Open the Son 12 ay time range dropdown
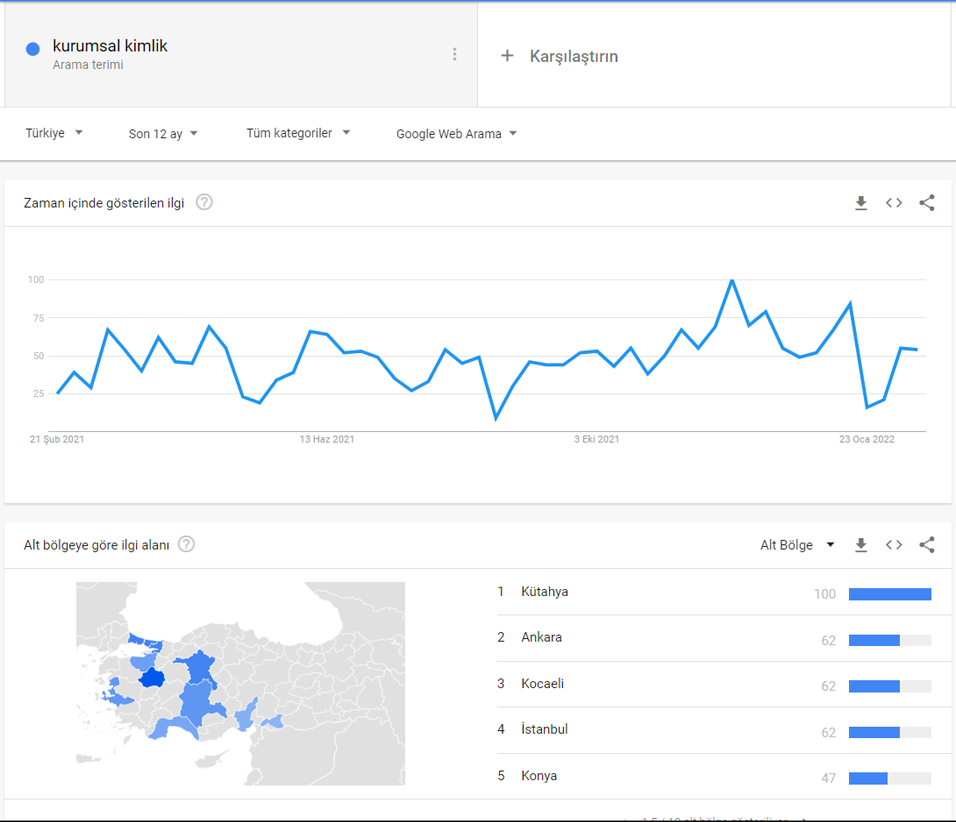Image resolution: width=956 pixels, height=822 pixels. [163, 134]
